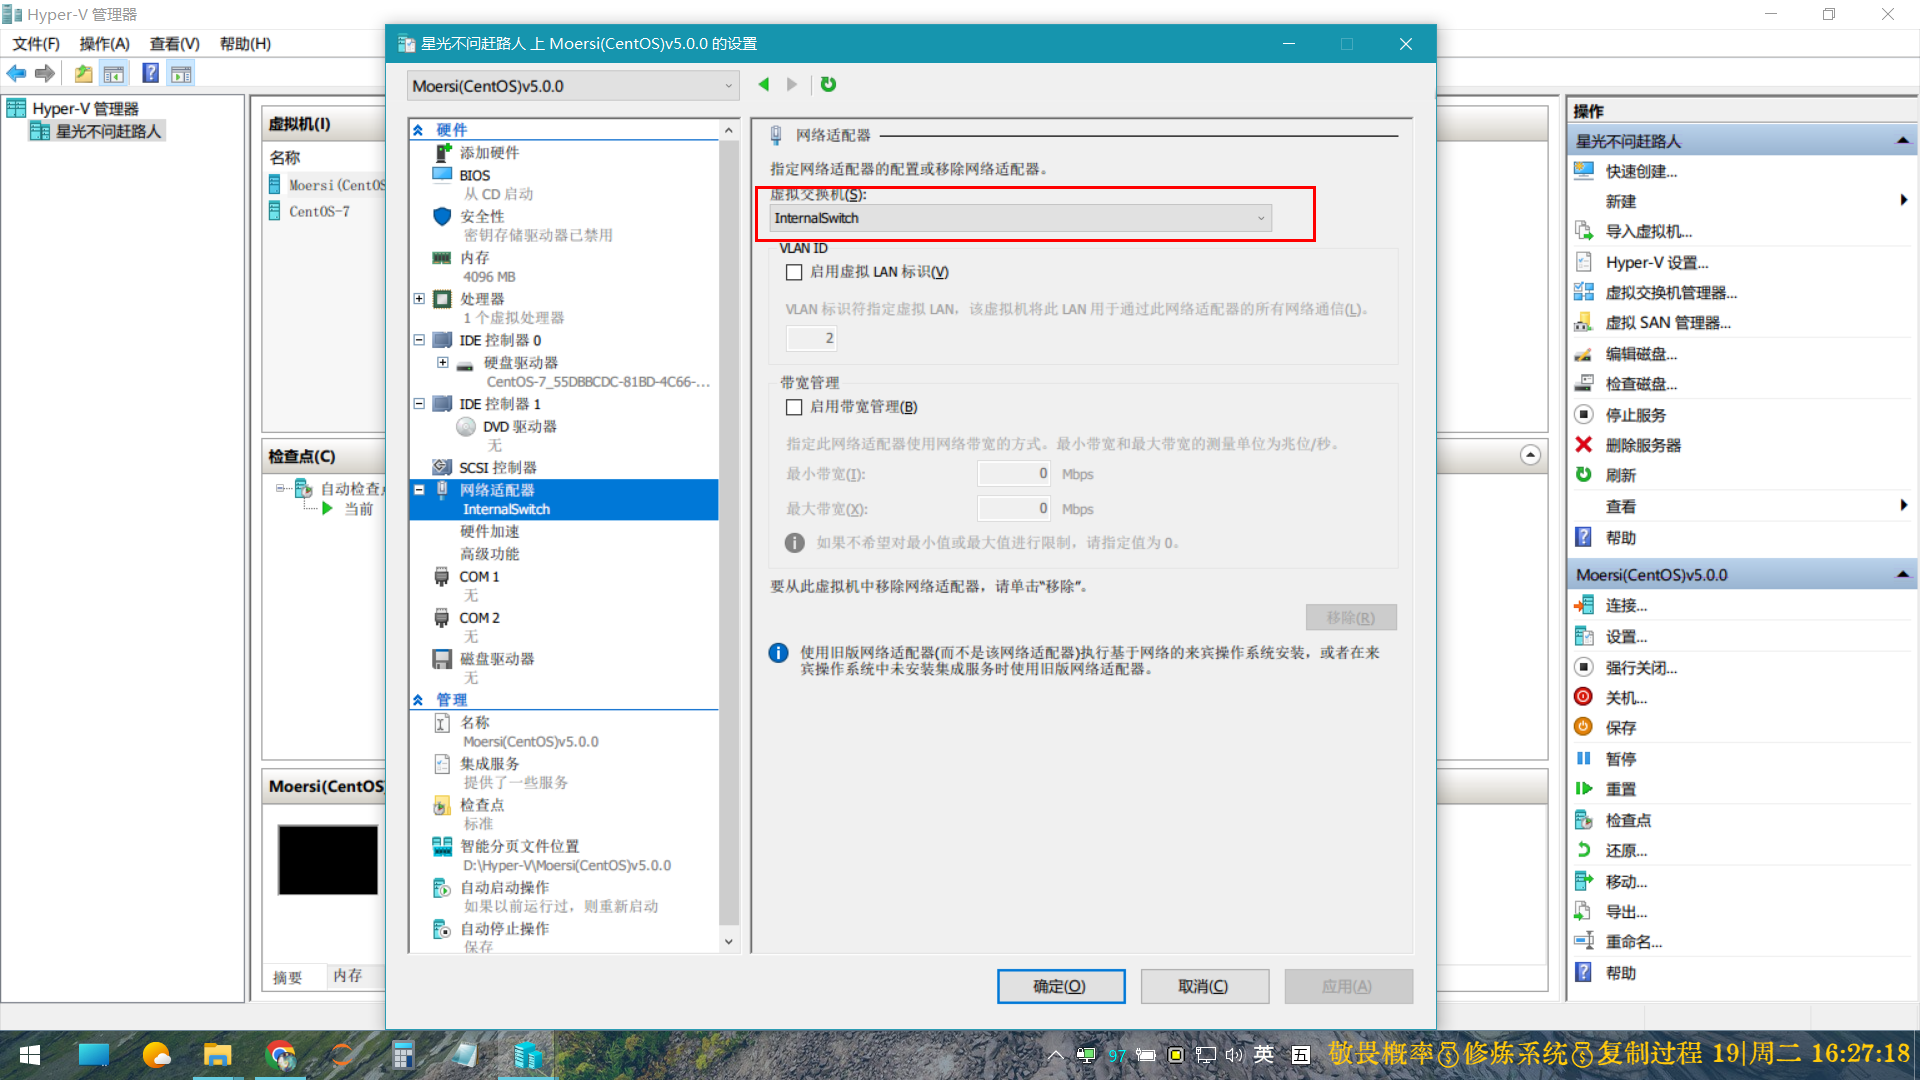Open the Help menu in Hyper-V Manager
Image resolution: width=1920 pixels, height=1080 pixels.
(x=245, y=43)
